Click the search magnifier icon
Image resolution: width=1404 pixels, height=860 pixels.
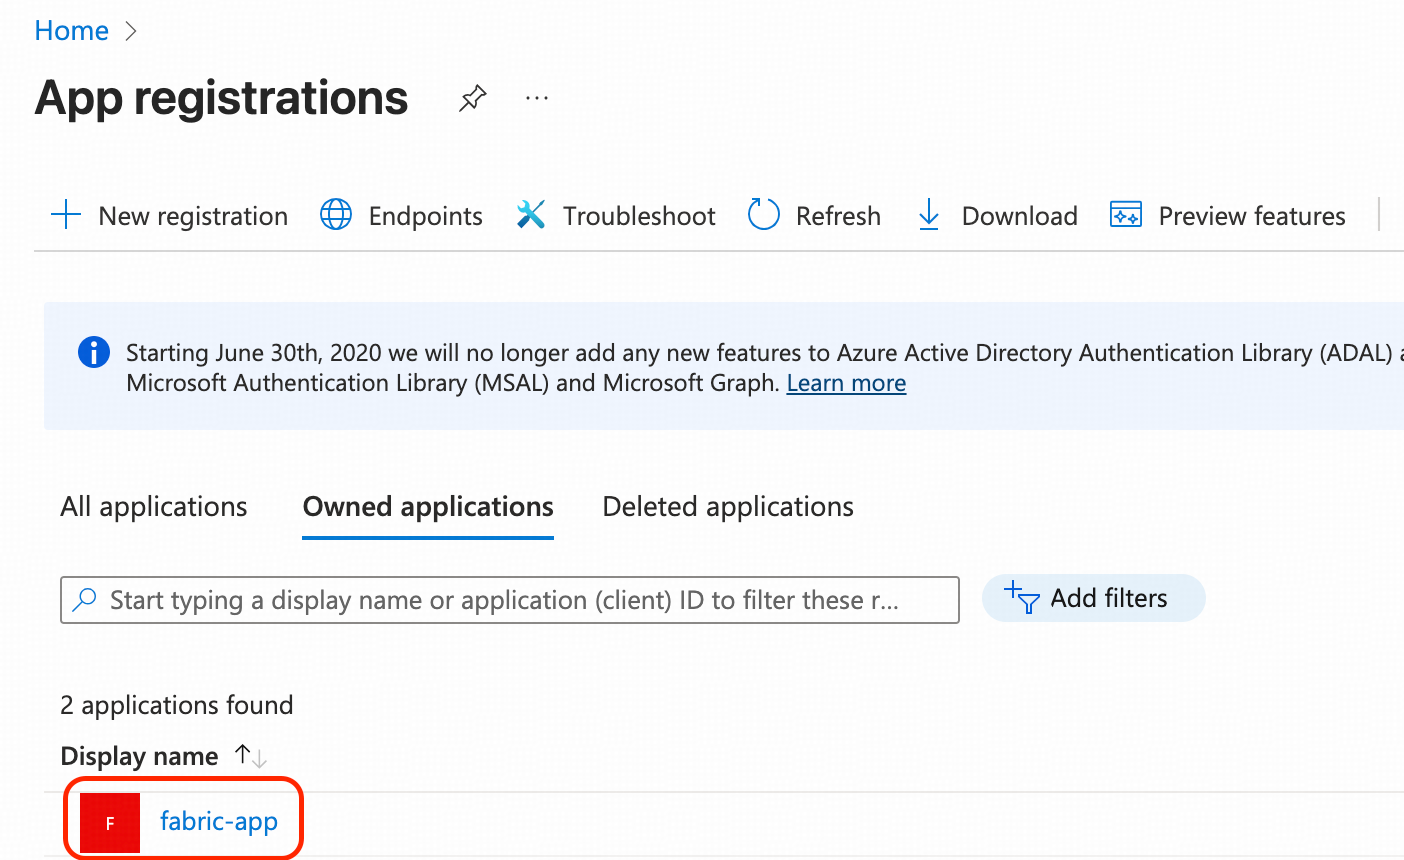86,600
